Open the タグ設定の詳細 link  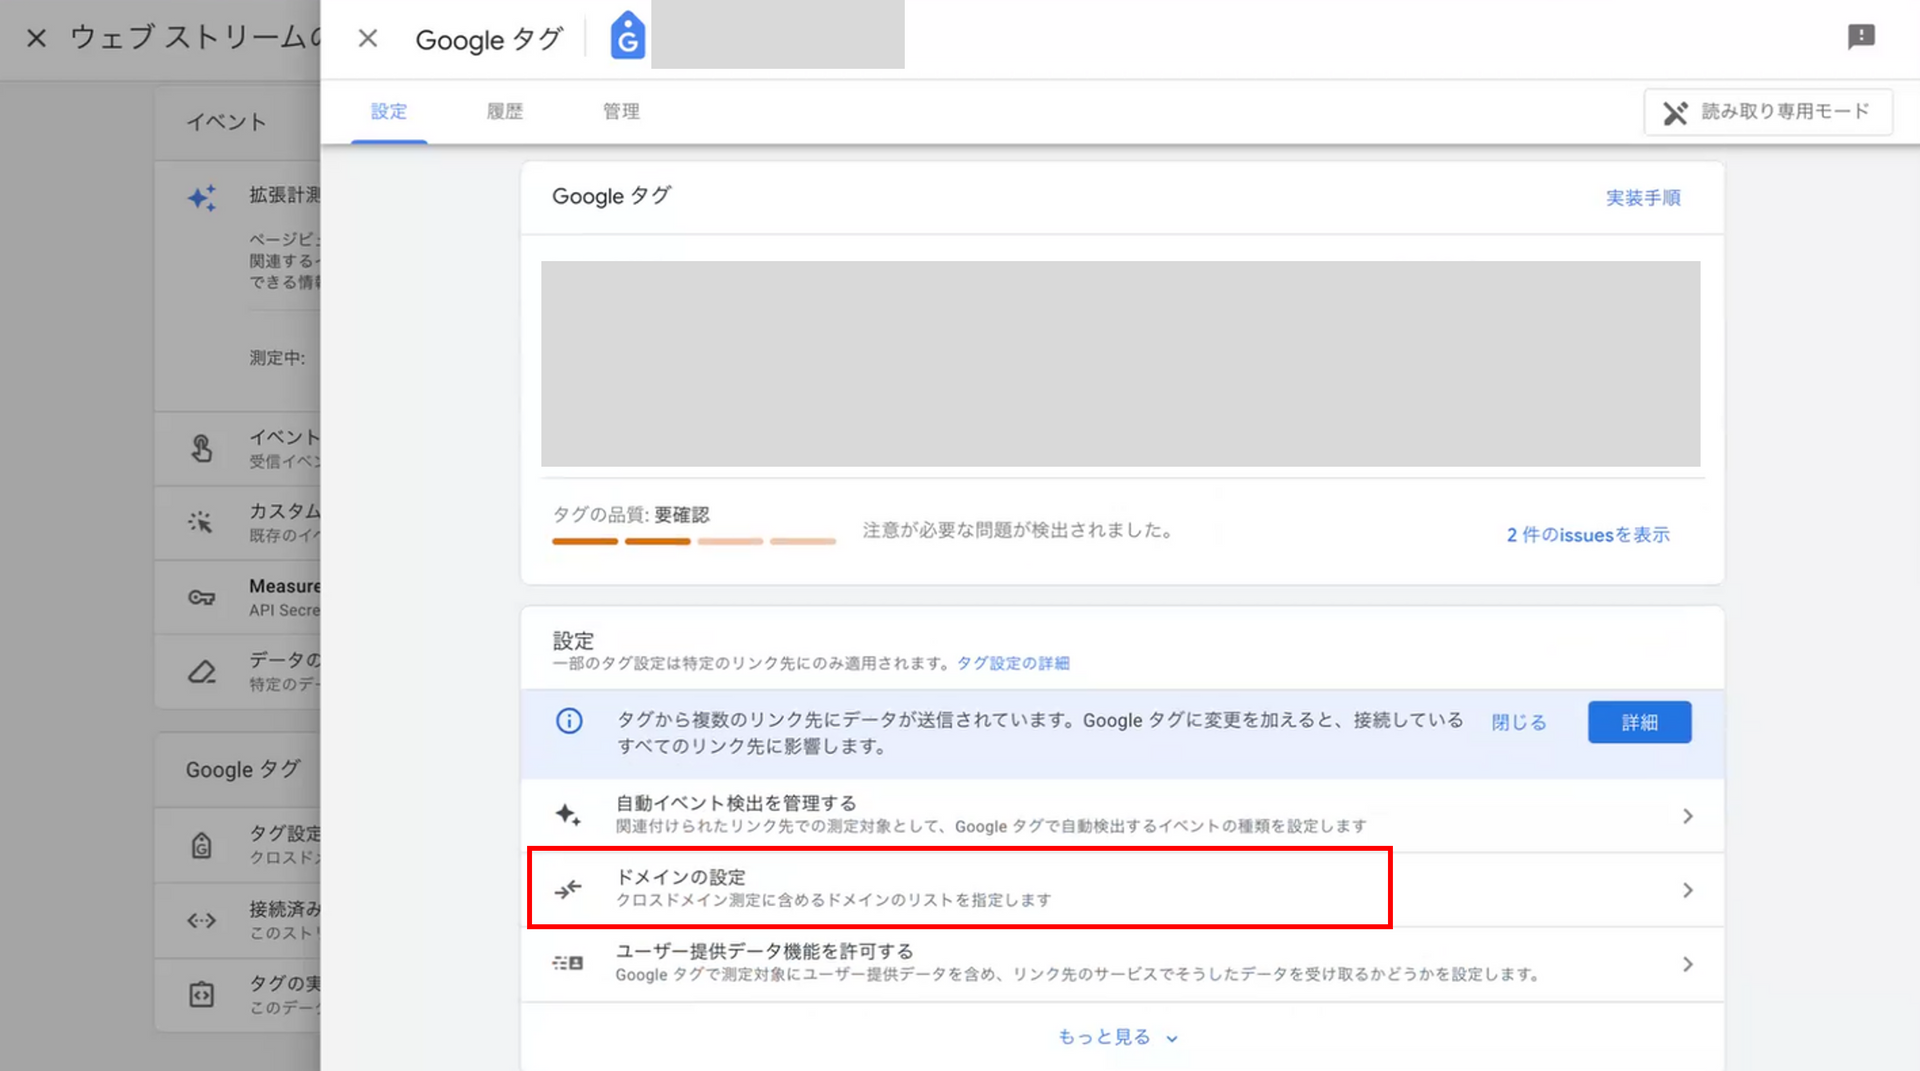click(1013, 663)
